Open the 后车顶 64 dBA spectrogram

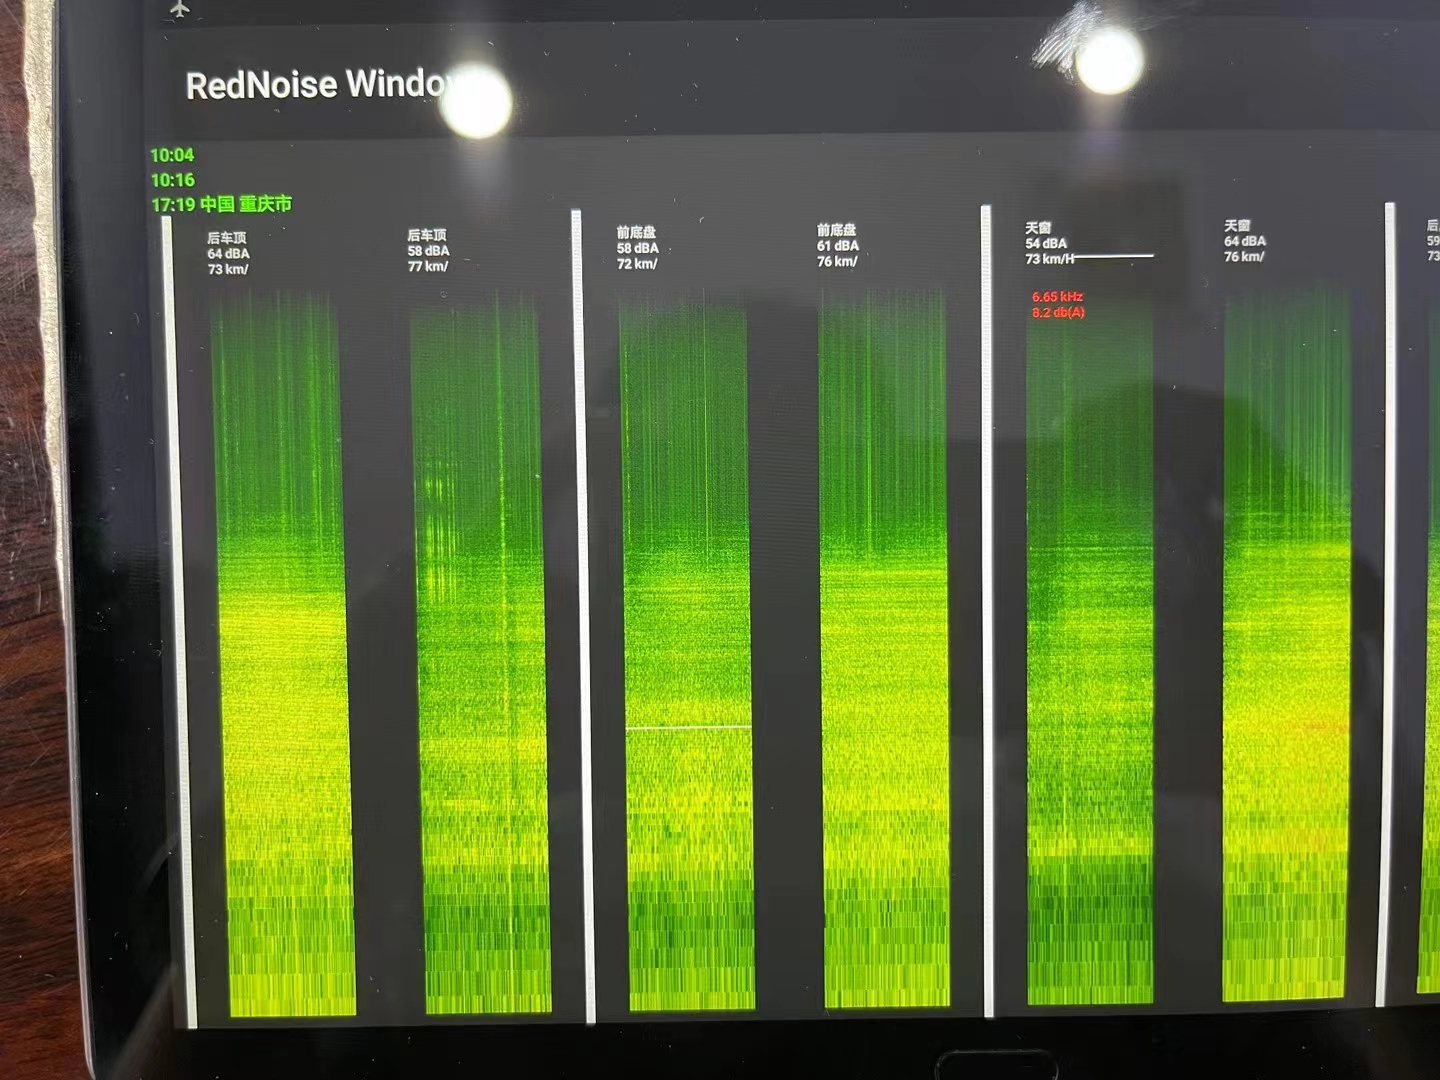click(x=283, y=653)
